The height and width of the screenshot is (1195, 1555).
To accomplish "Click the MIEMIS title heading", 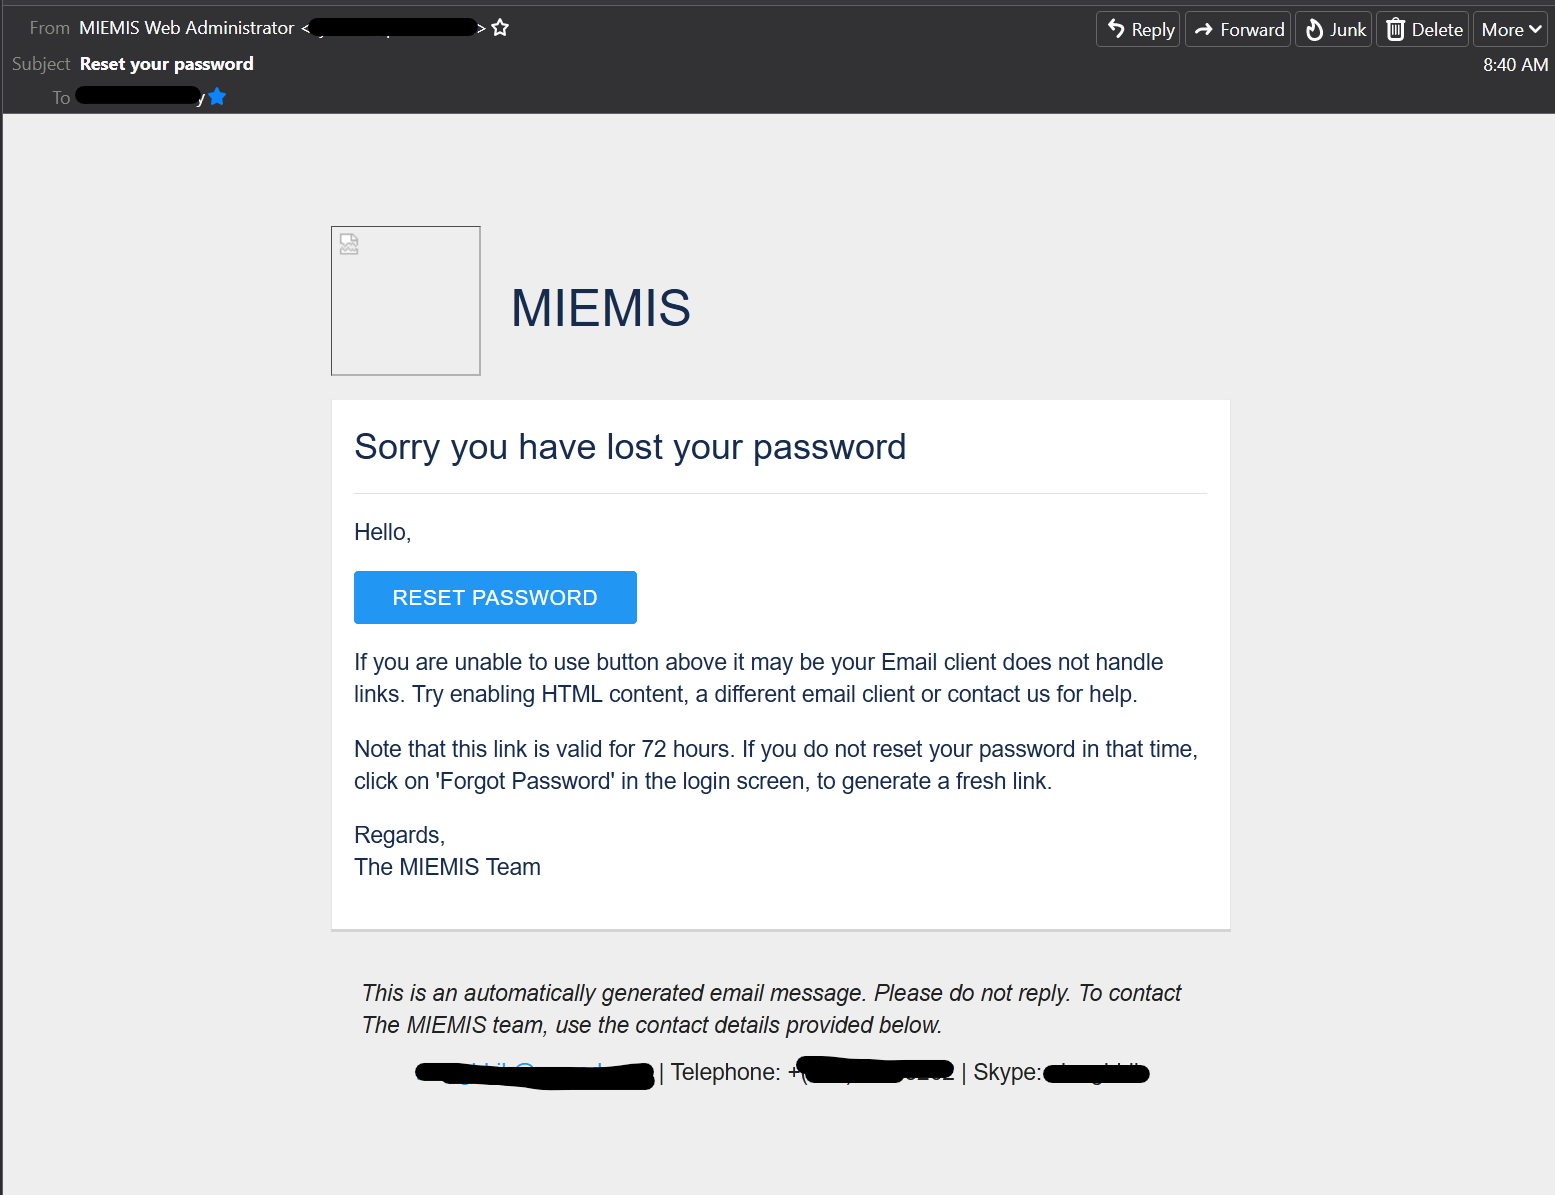I will pyautogui.click(x=600, y=308).
